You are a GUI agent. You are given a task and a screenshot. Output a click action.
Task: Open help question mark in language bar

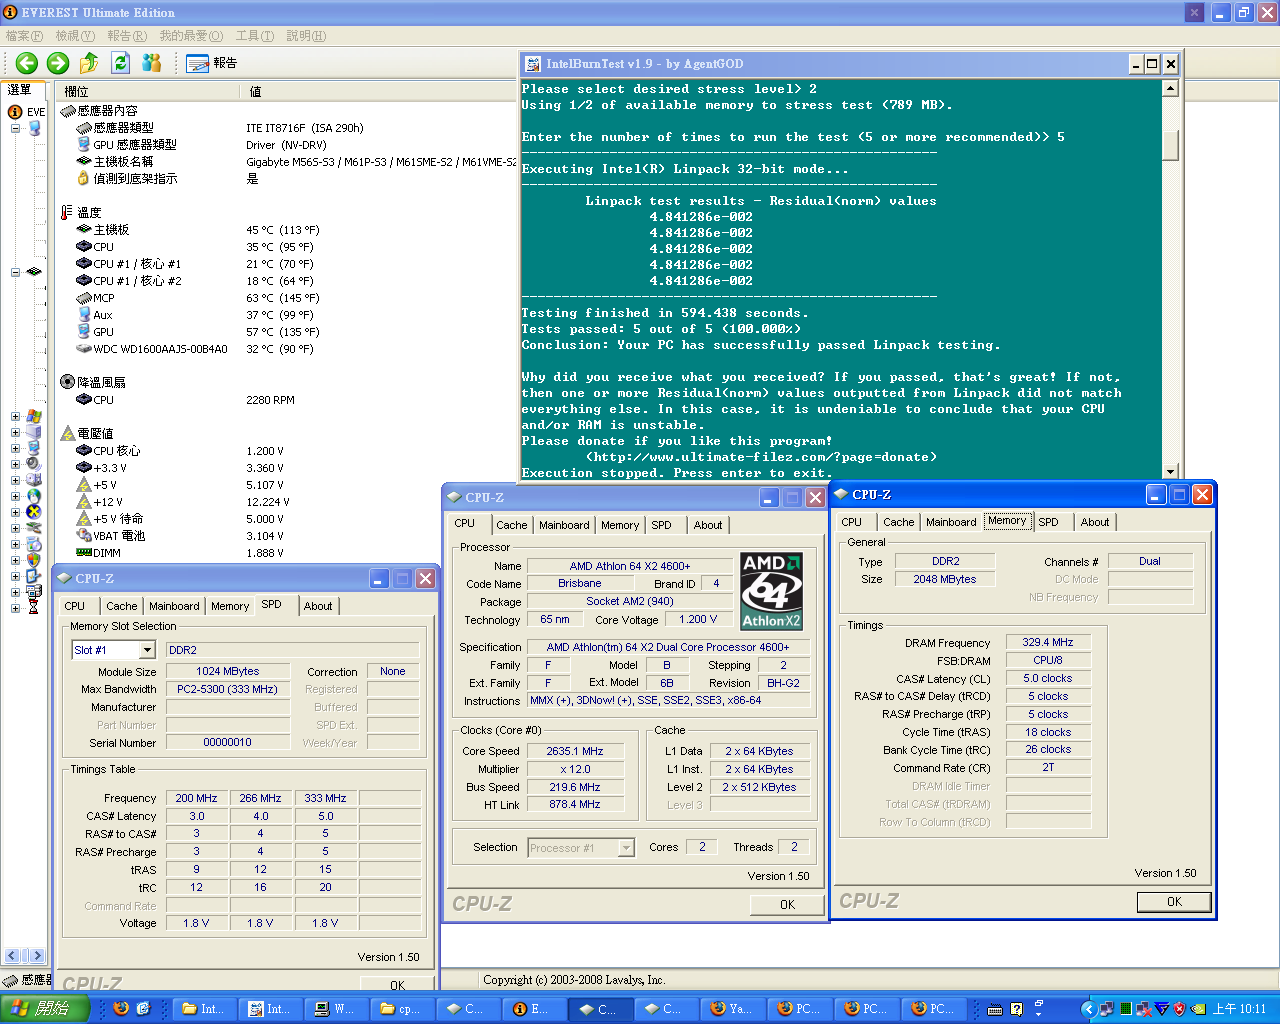pos(1017,1009)
